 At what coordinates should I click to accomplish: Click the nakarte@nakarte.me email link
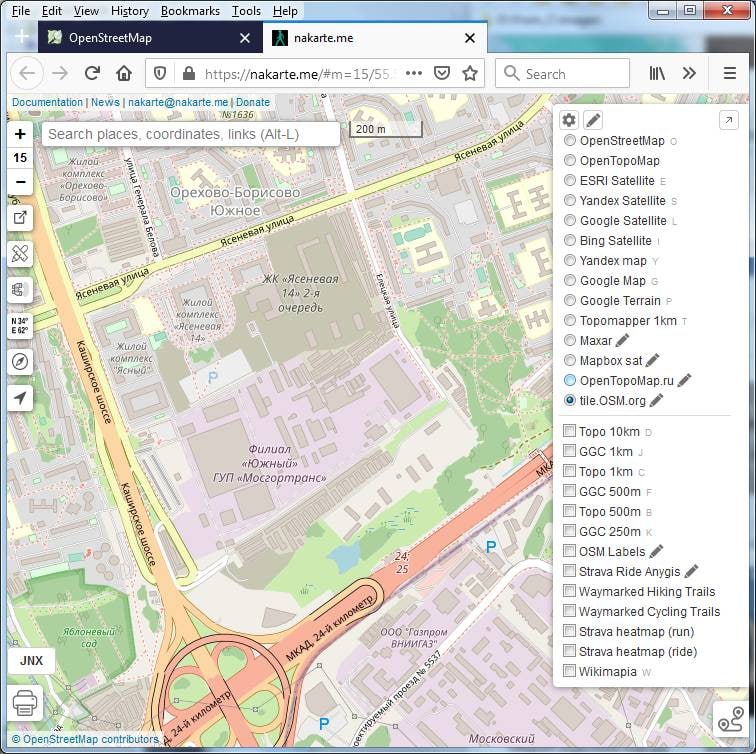(x=178, y=102)
